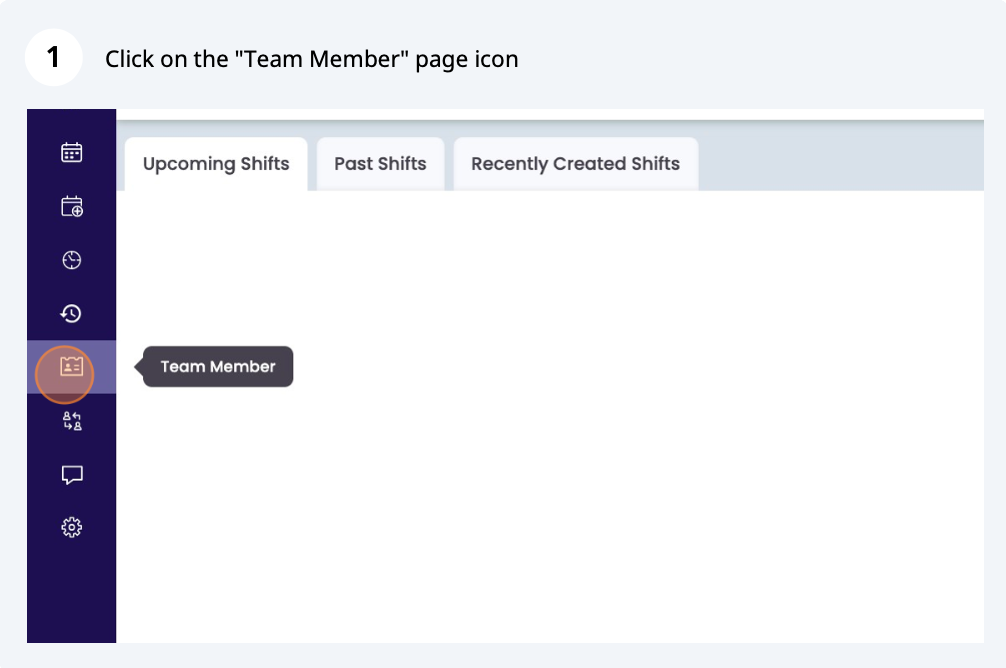
Task: Click the Team Member ID card icon
Action: (71, 367)
